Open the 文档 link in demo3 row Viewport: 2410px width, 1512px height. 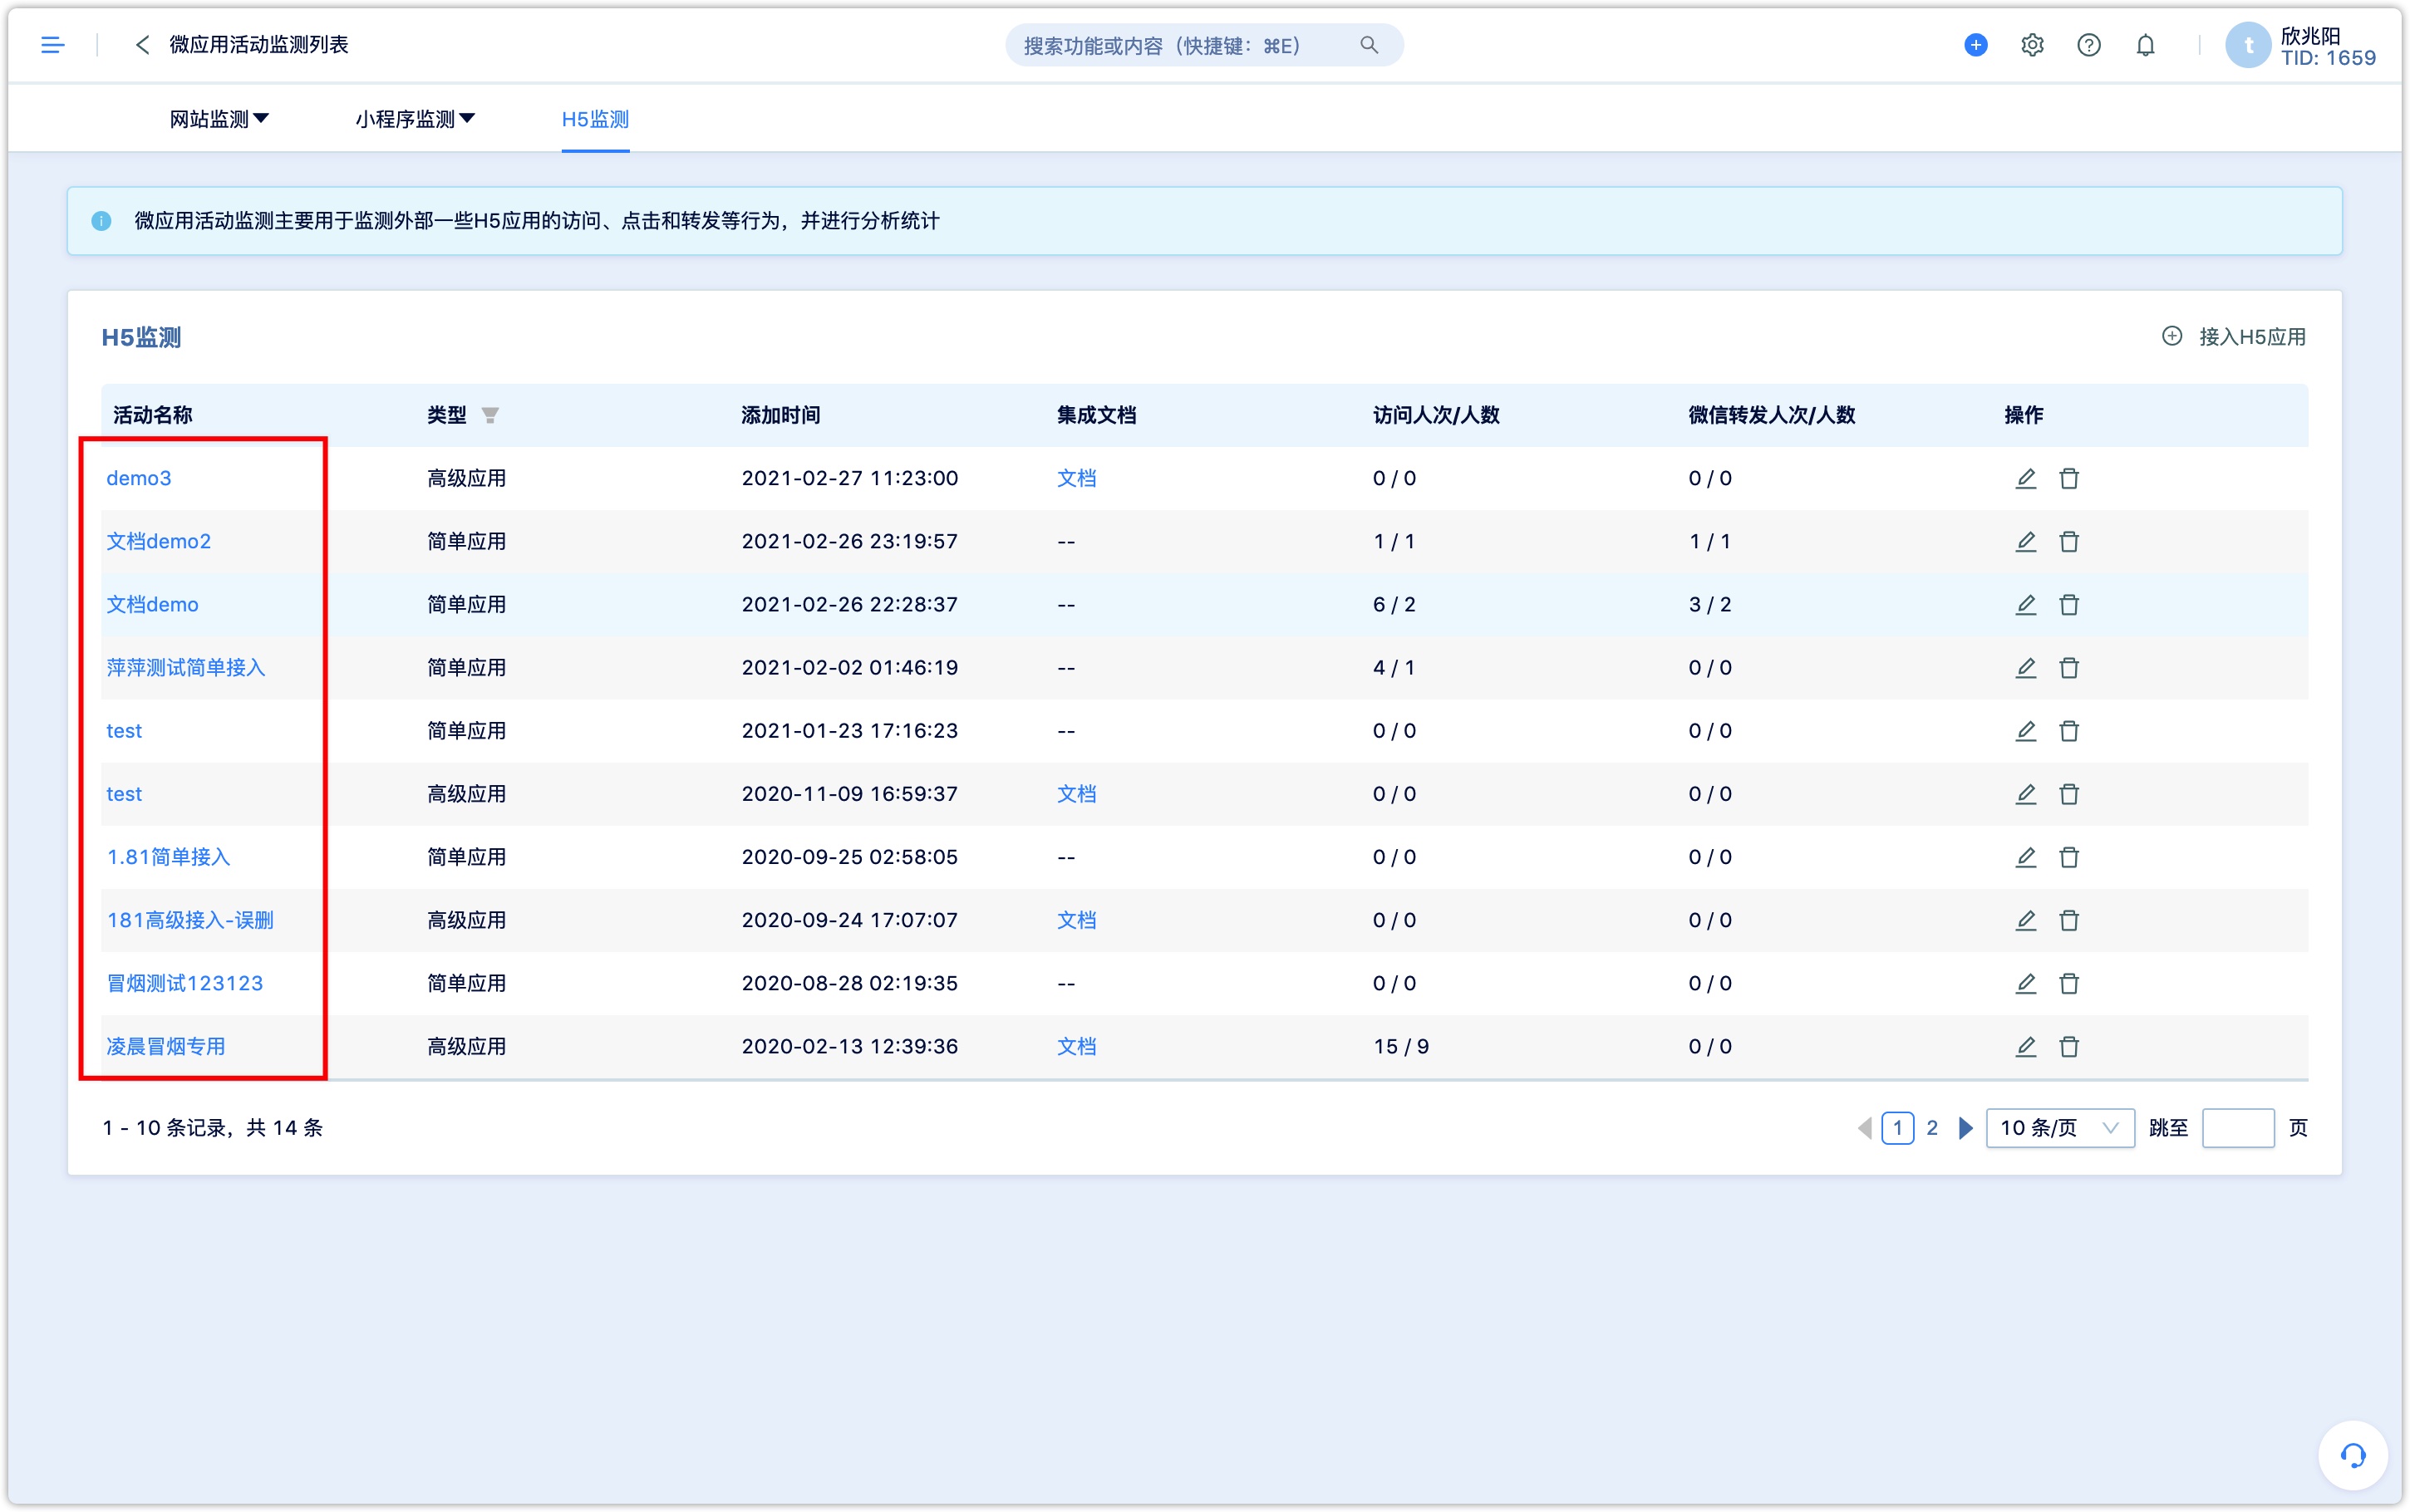[x=1076, y=478]
